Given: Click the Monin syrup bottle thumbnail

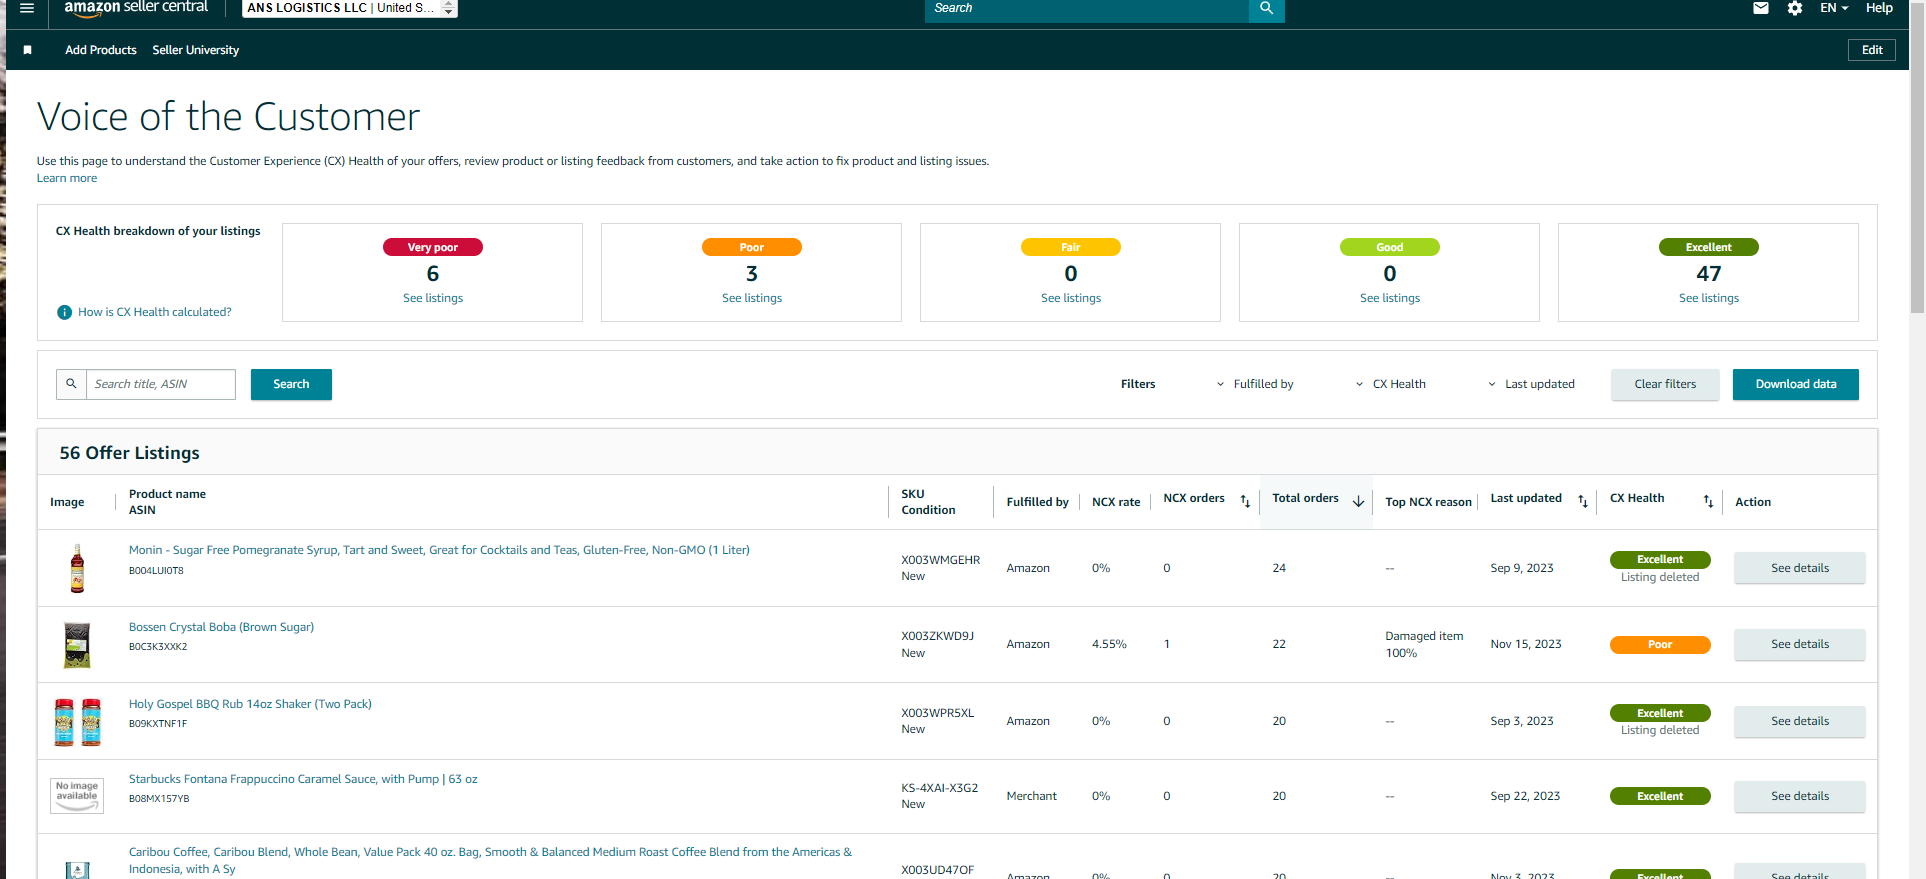Looking at the screenshot, I should (77, 568).
